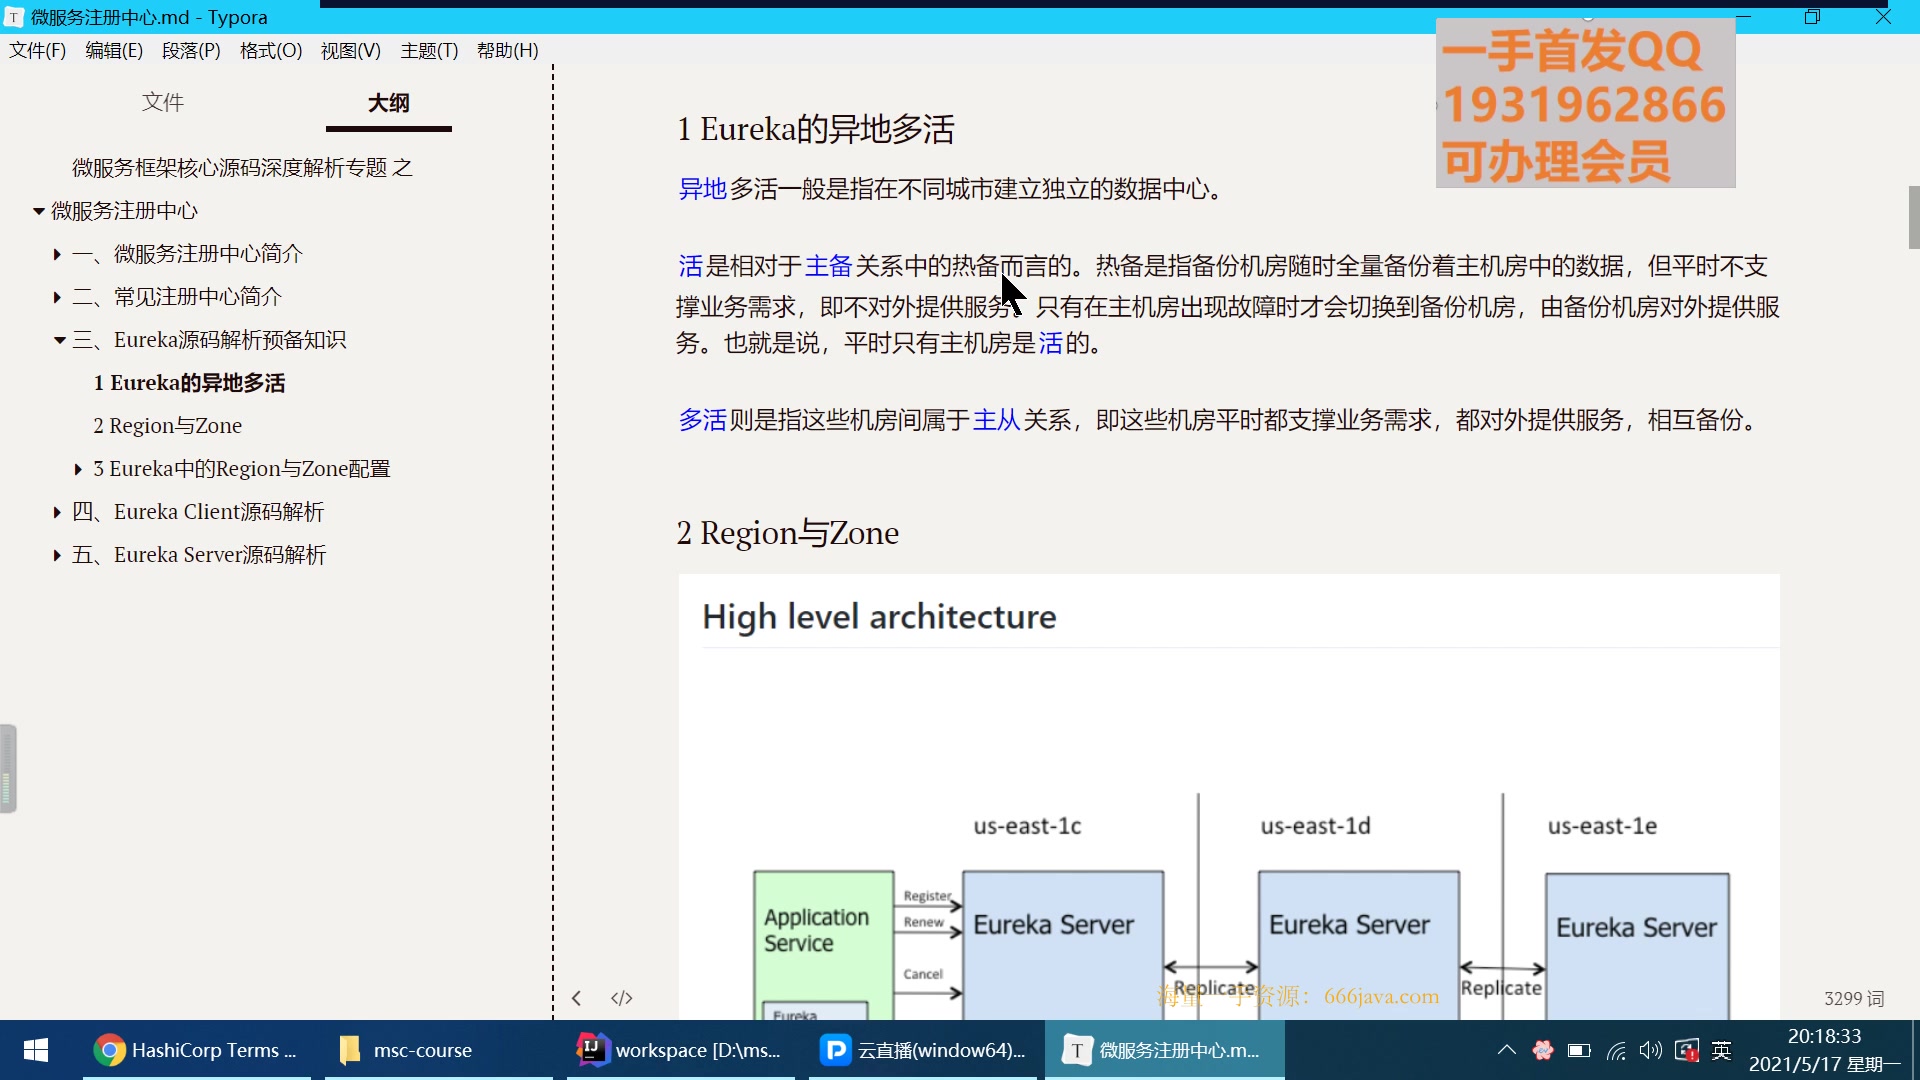1920x1080 pixels.
Task: Expand 3 Eureka中的Region与Zone配置 node
Action: (78, 469)
